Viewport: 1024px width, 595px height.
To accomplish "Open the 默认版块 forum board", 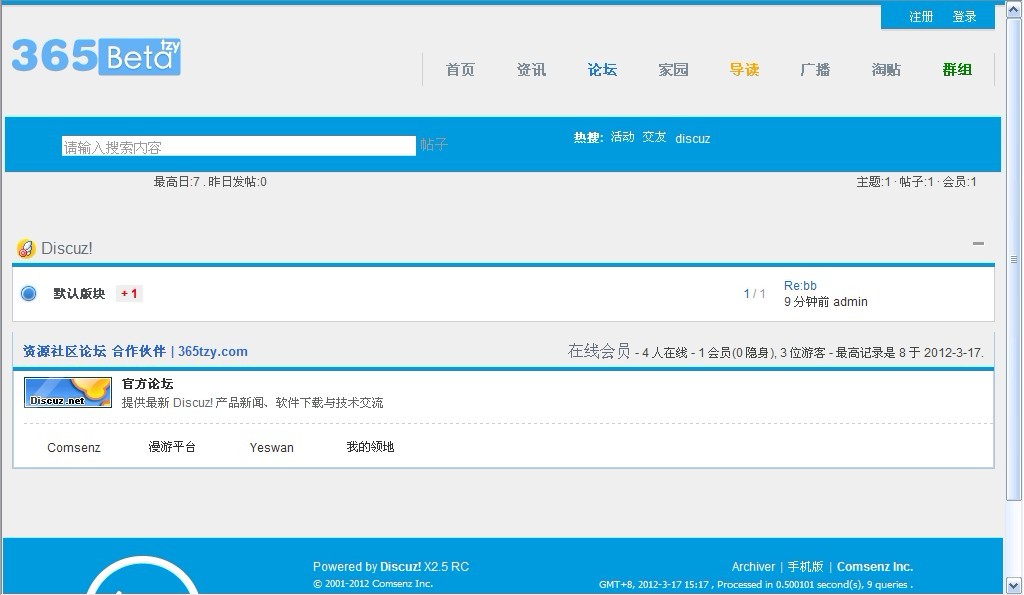I will pos(80,293).
